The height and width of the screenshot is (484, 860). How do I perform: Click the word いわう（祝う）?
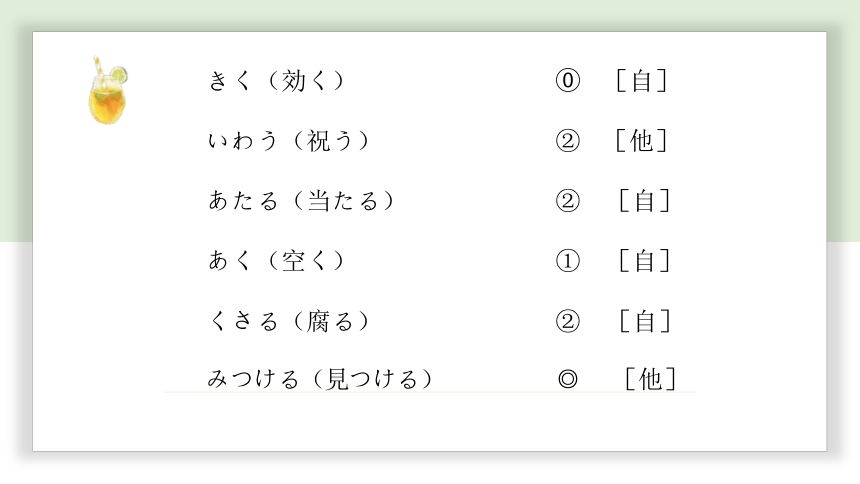tap(290, 141)
